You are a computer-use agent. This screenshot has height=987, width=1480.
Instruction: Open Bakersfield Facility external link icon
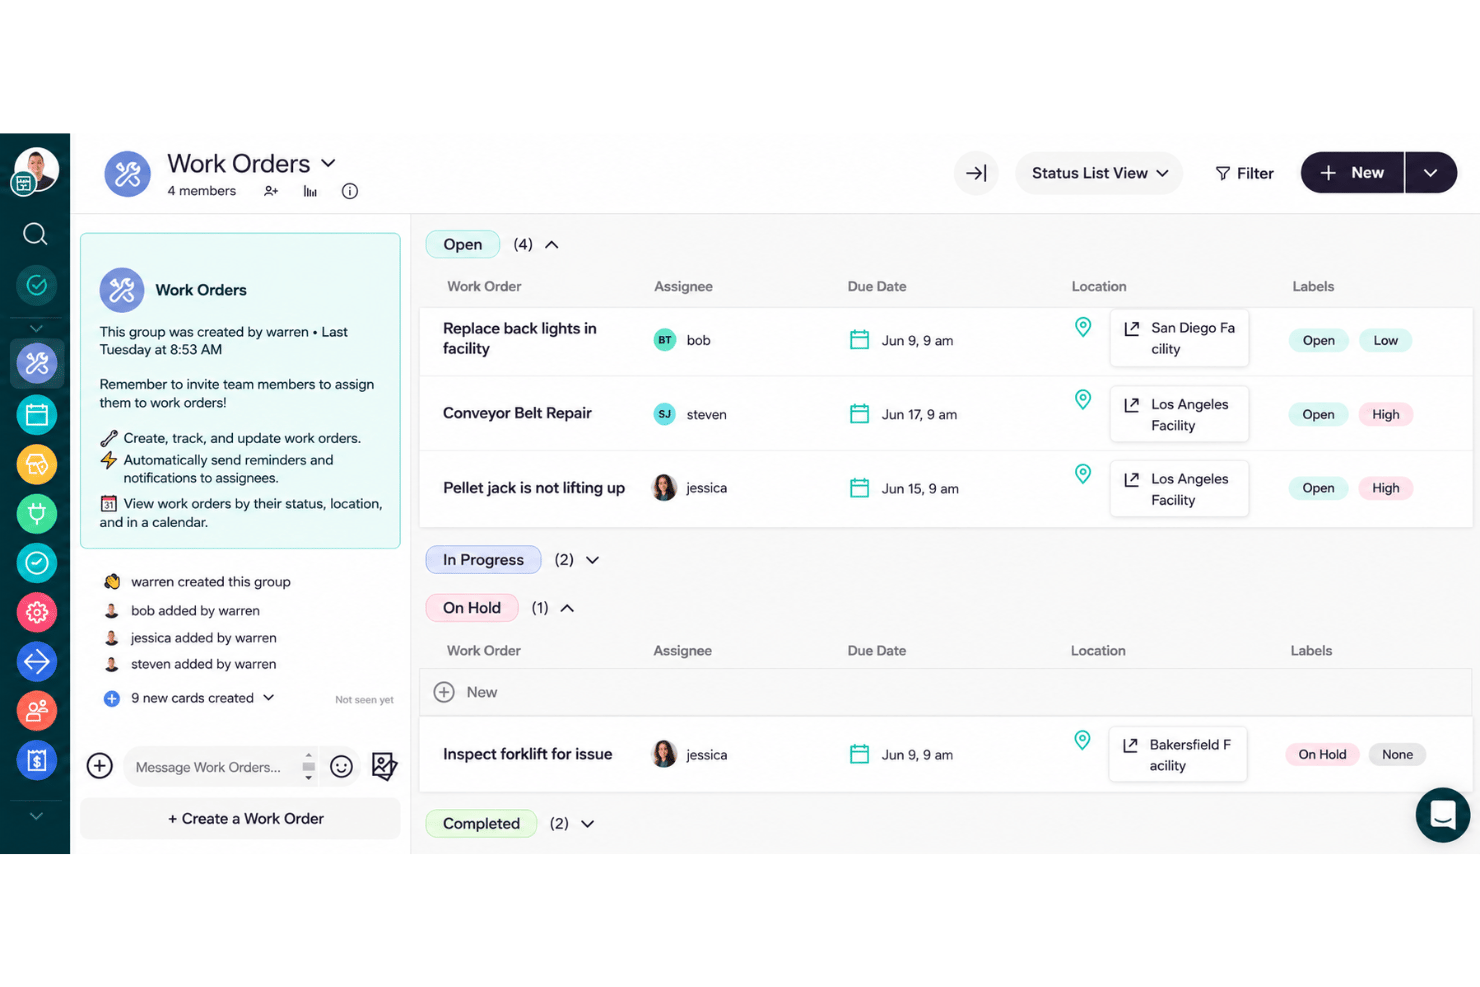[x=1131, y=745]
